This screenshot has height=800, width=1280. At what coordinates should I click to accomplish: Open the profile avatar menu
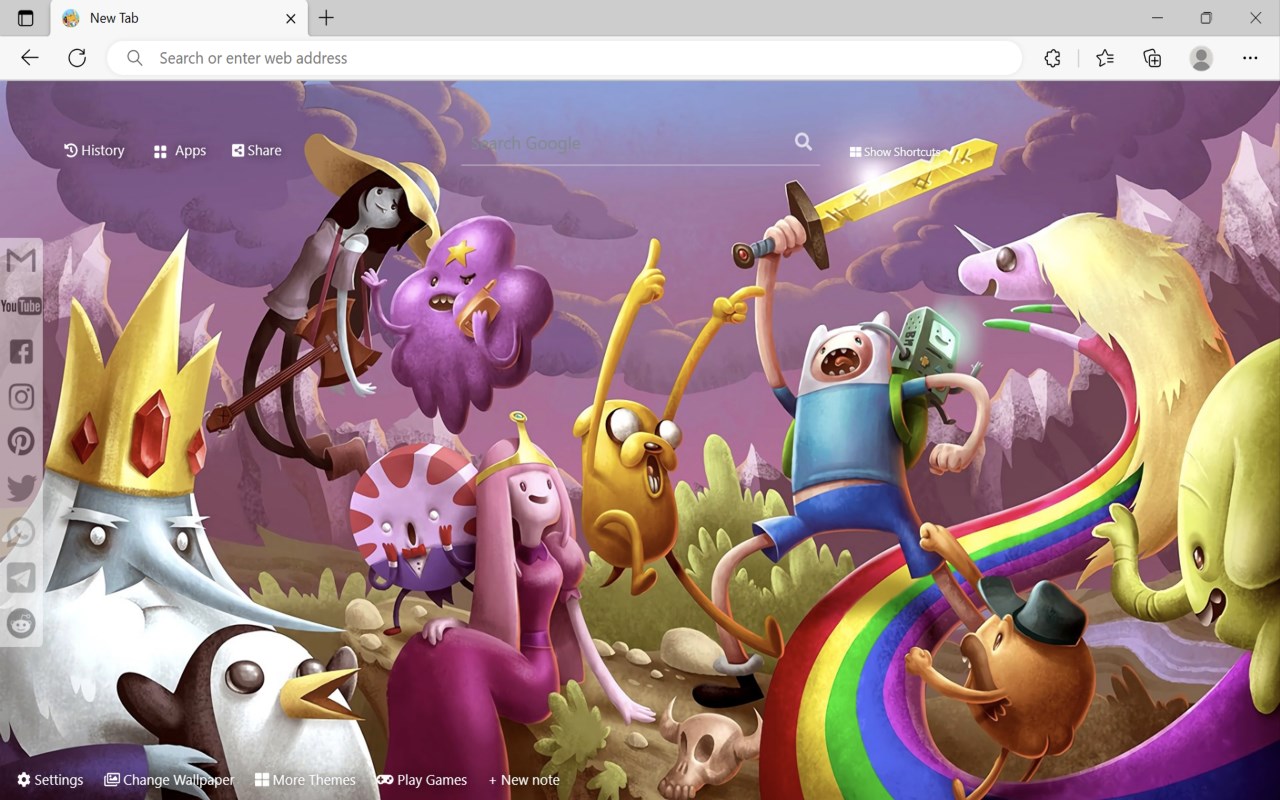(1201, 58)
